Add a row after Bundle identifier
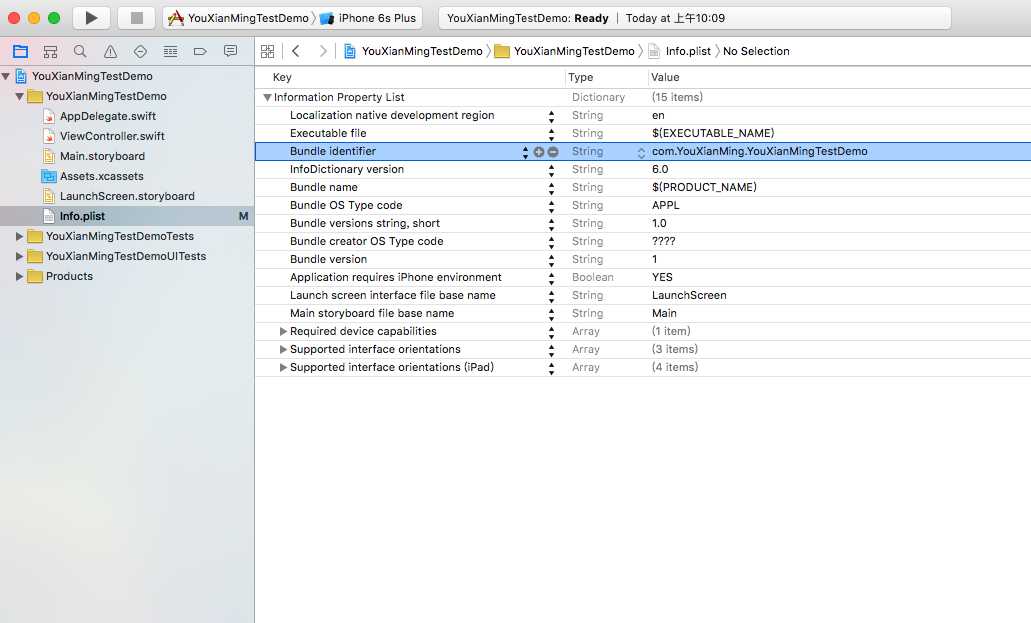This screenshot has width=1031, height=623. 539,152
